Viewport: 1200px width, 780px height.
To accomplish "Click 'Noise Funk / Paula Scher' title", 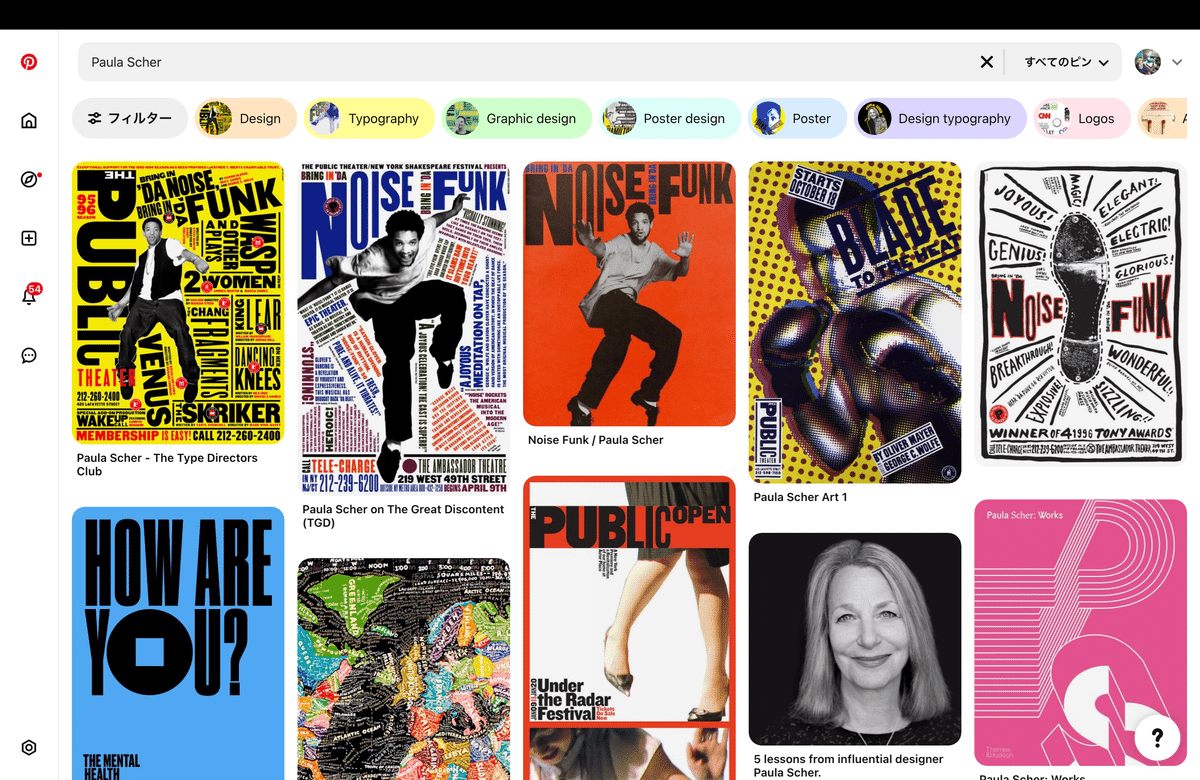I will tap(595, 440).
